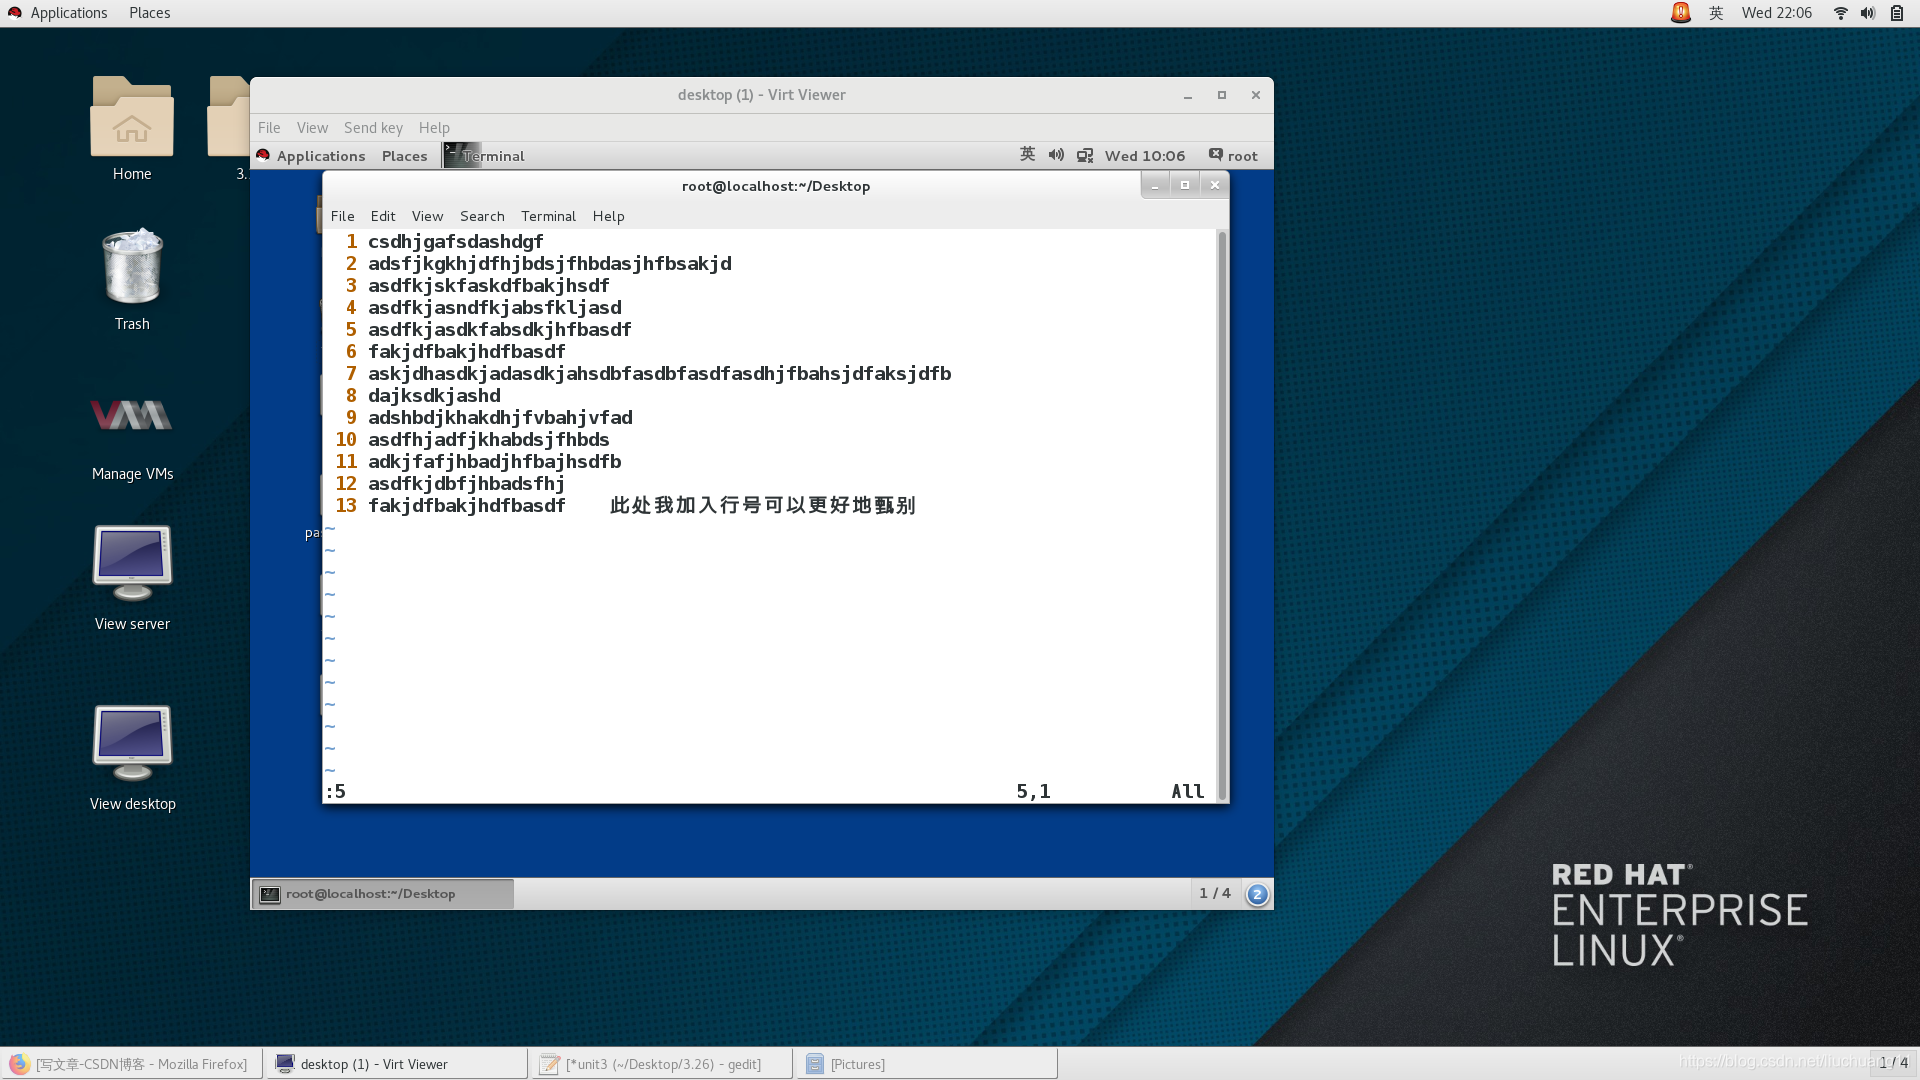Click guest taskbar root@localhost terminal item
The height and width of the screenshot is (1080, 1920).
383,894
